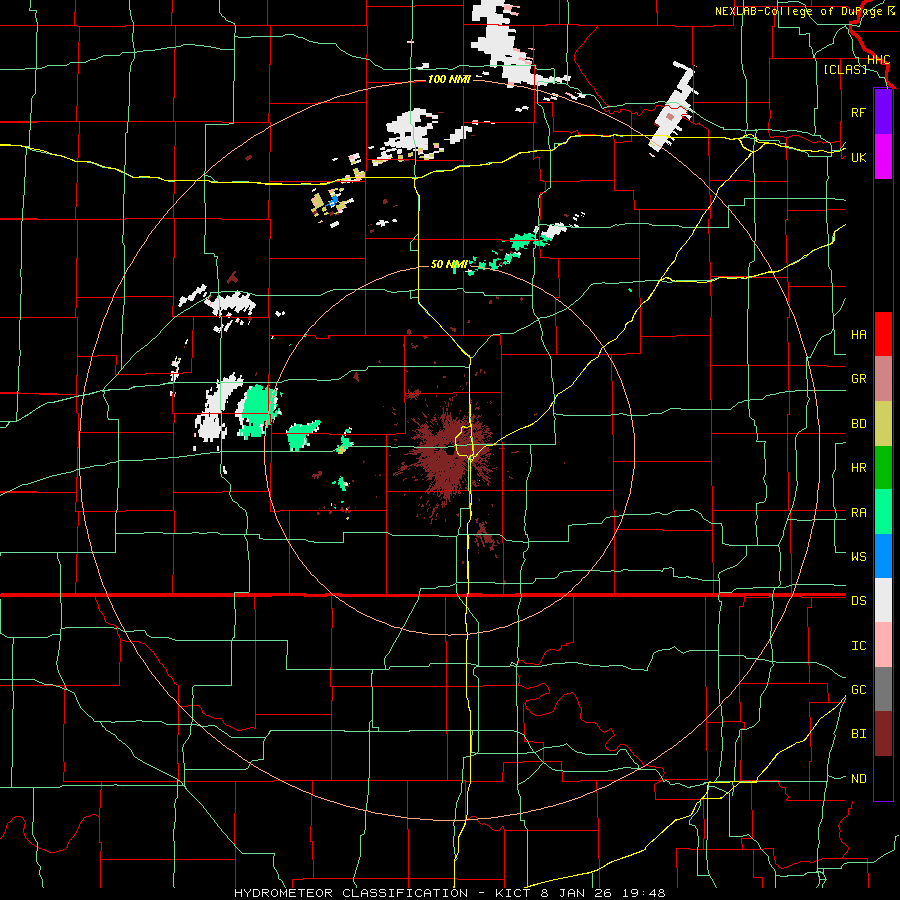Click the BD yellow legend swatch
The height and width of the screenshot is (900, 900).
pyautogui.click(x=883, y=424)
